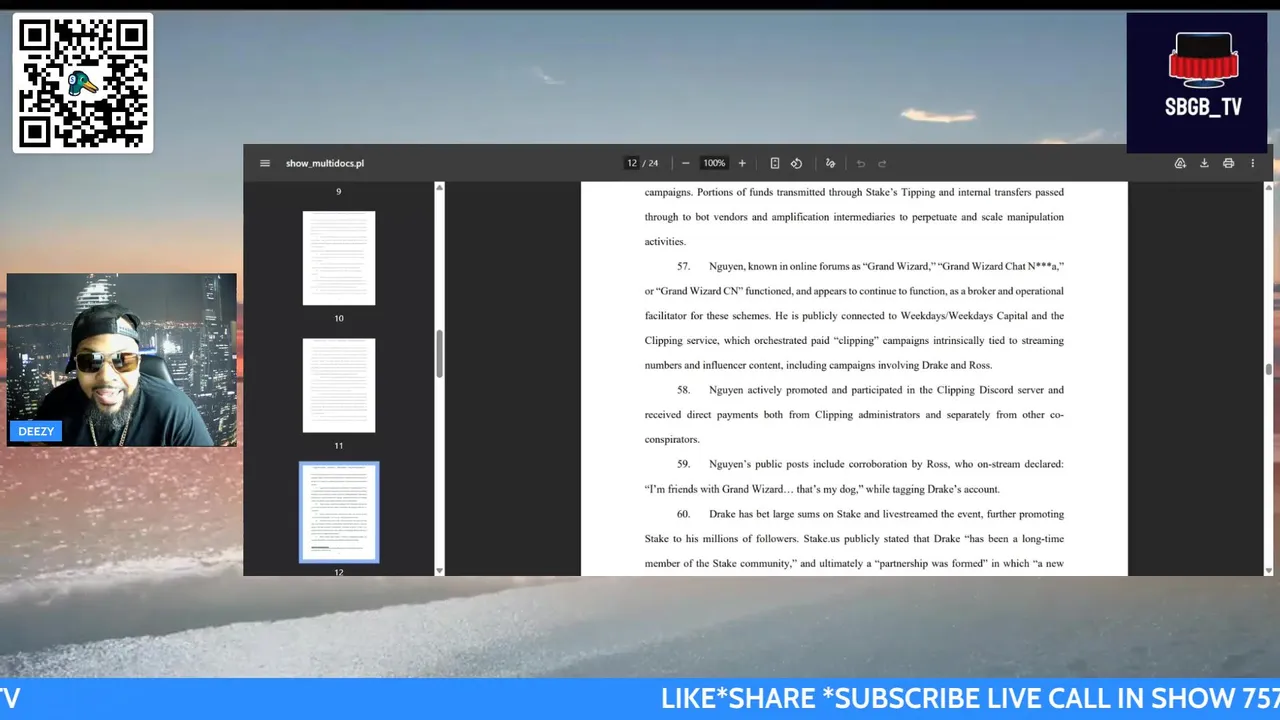Viewport: 1280px width, 720px height.
Task: Click the page number field showing 12
Action: (632, 163)
